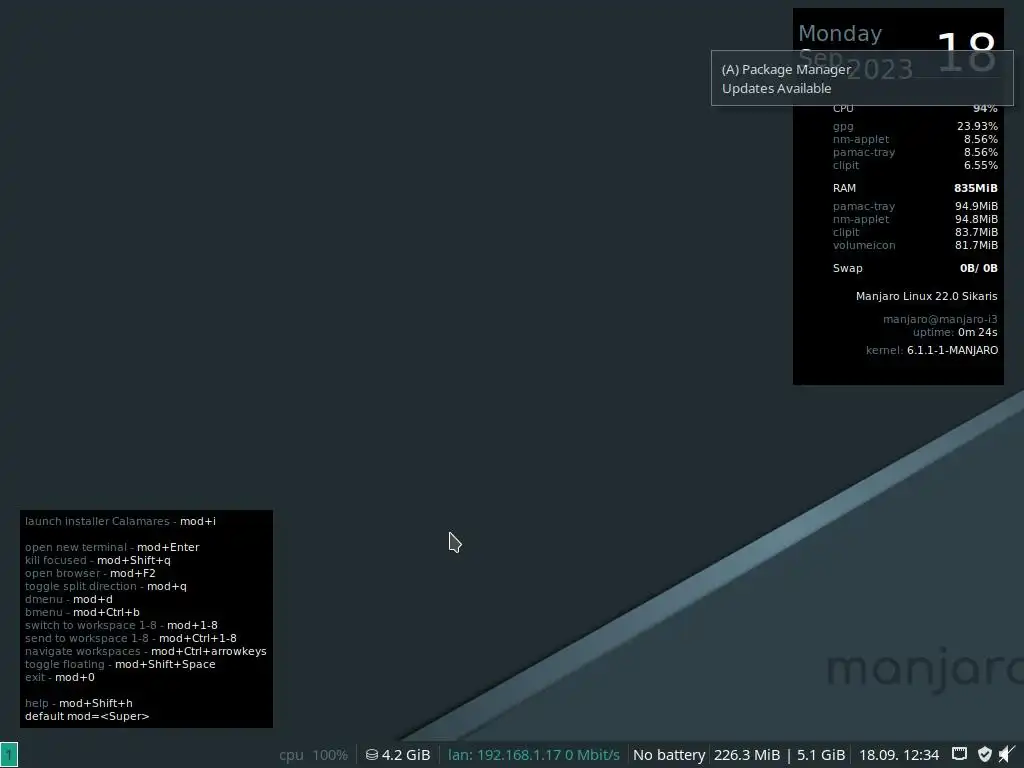
Task: Click the pamac-tray 94.9MiB RAM row
Action: (x=915, y=206)
